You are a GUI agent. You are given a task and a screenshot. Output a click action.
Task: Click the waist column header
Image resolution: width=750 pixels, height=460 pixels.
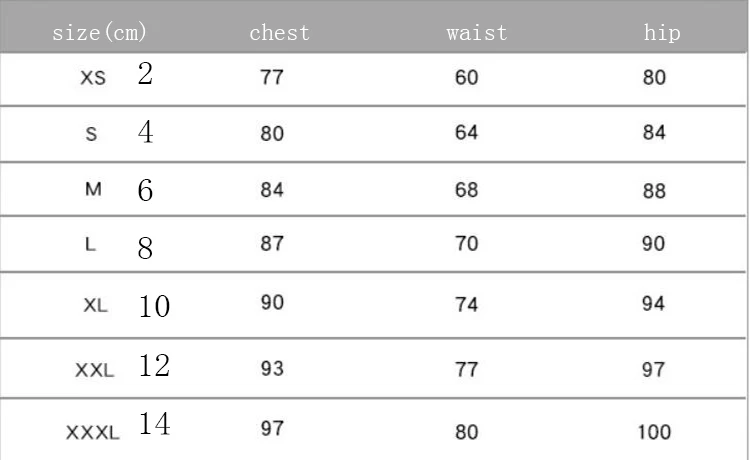tap(476, 32)
